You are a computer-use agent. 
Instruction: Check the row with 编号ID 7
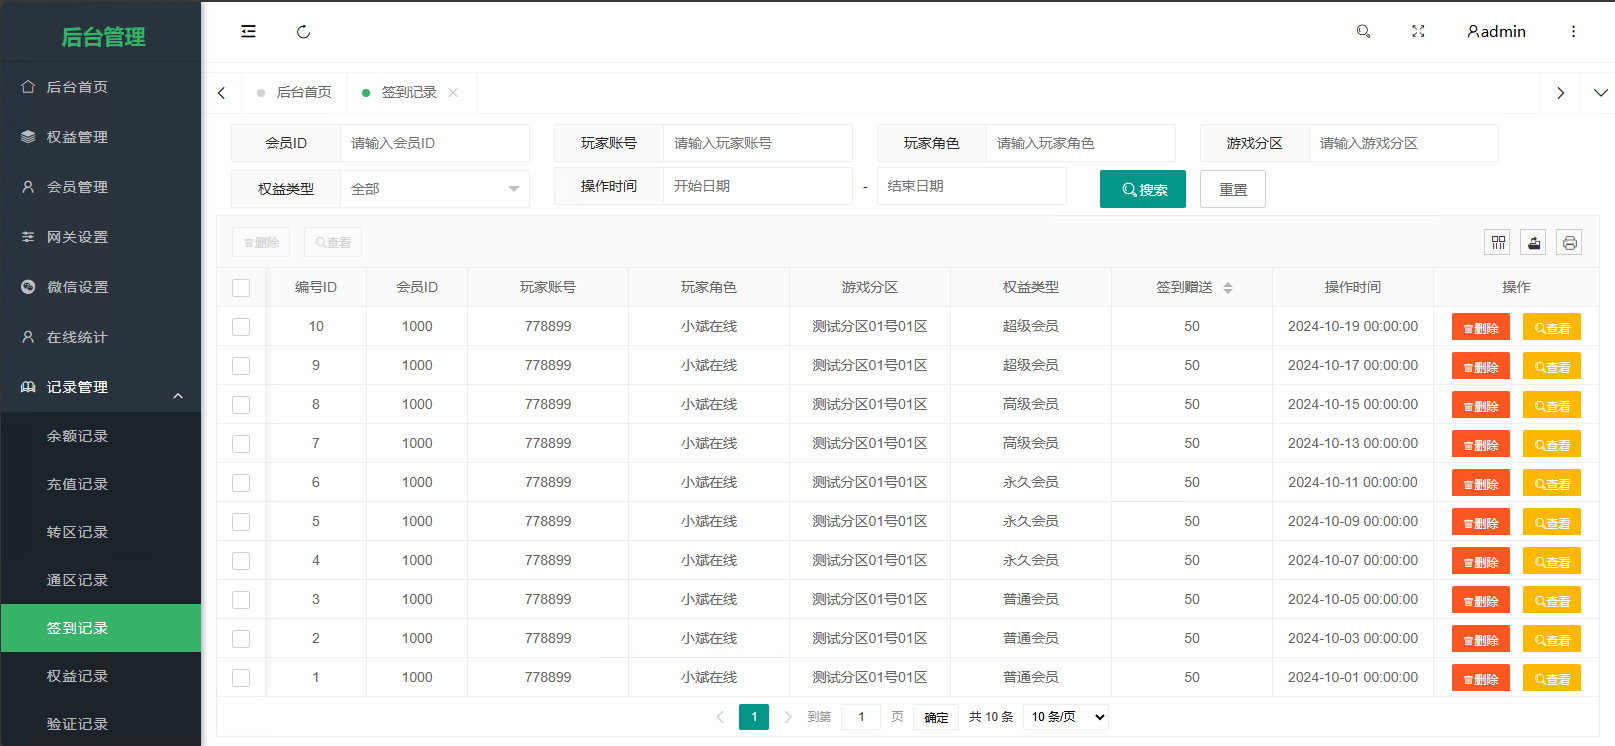pos(241,444)
